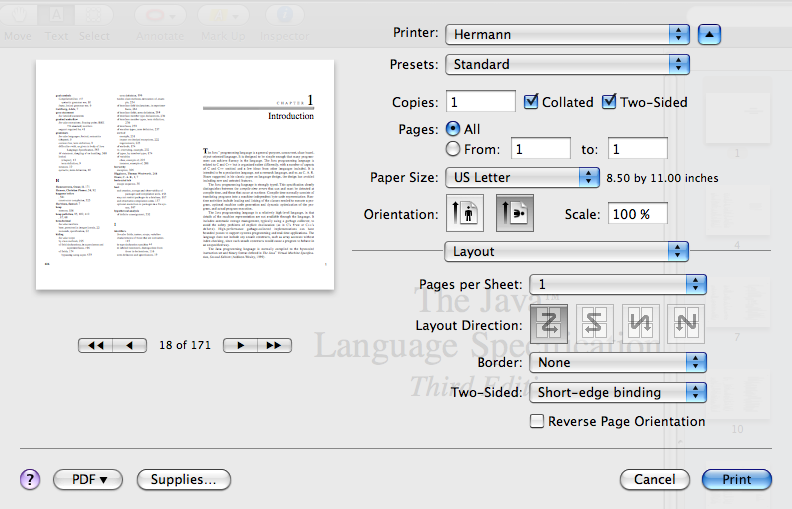792x509 pixels.
Task: Select the From page range radio button
Action: tap(453, 149)
